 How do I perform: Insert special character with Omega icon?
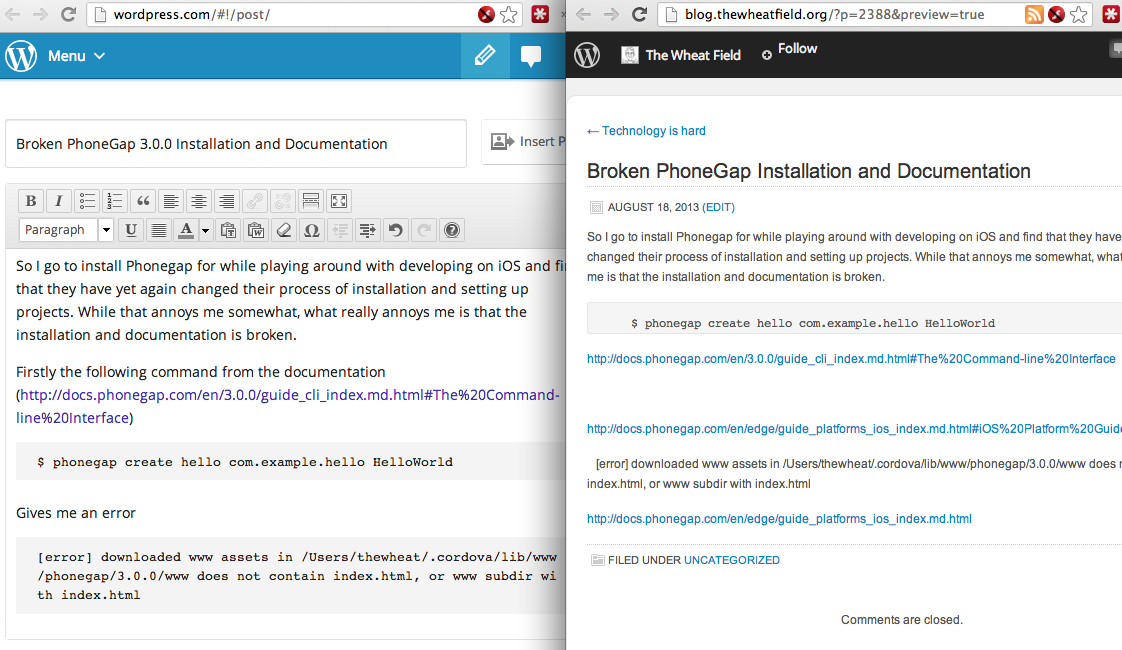[x=311, y=230]
